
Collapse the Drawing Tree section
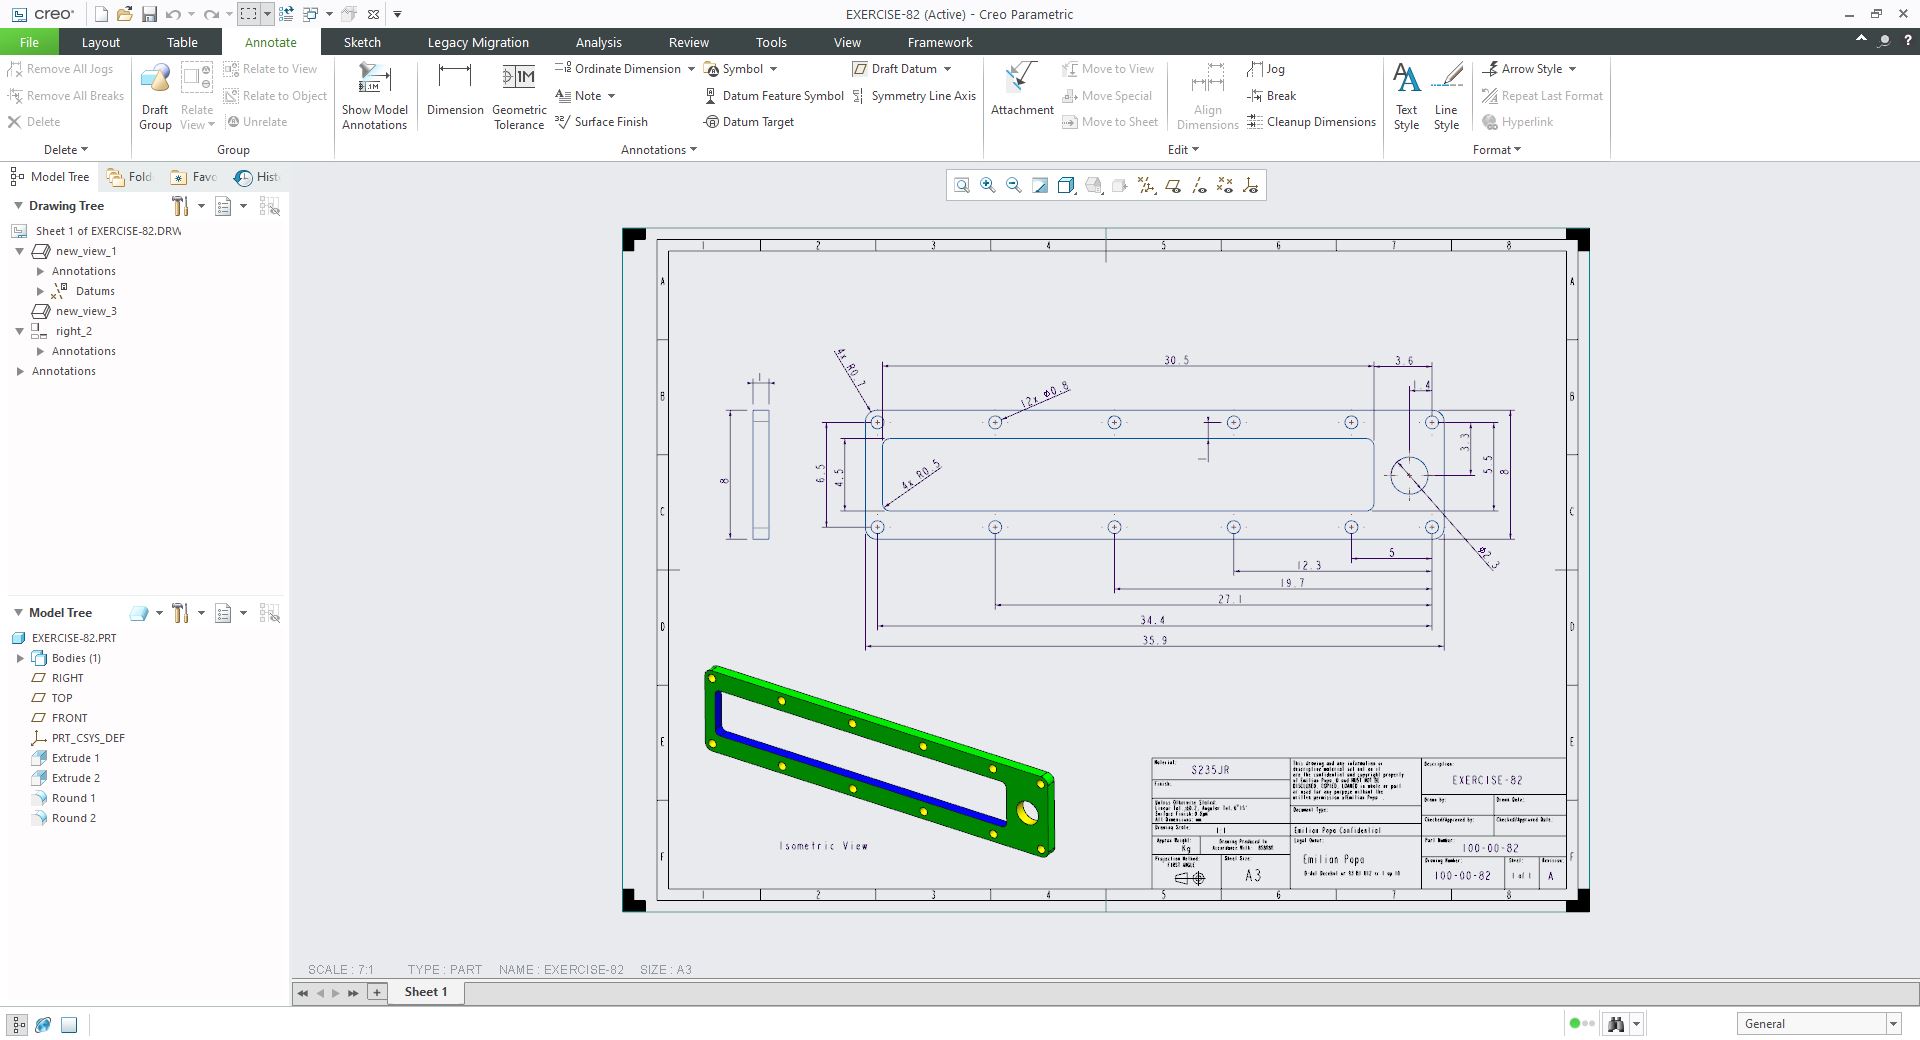(18, 206)
